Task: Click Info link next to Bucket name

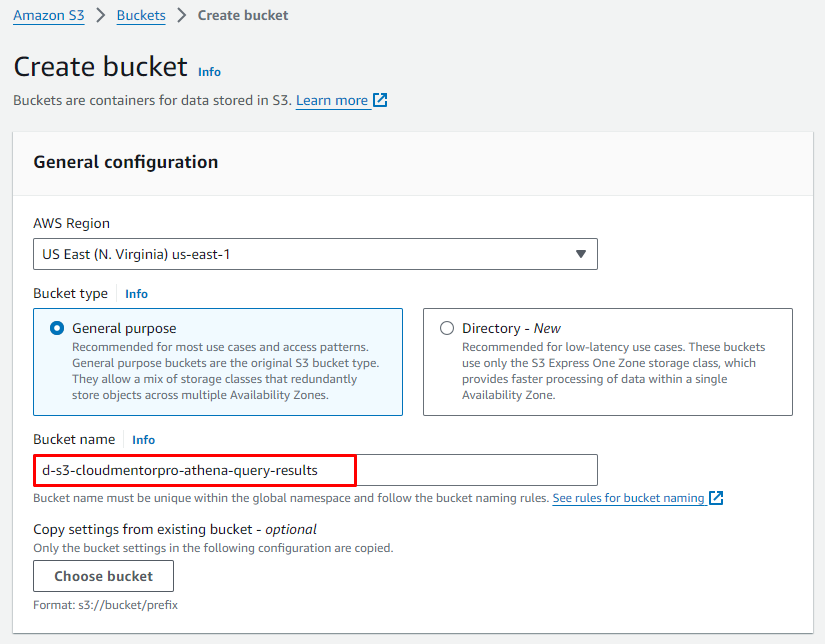Action: [x=143, y=440]
